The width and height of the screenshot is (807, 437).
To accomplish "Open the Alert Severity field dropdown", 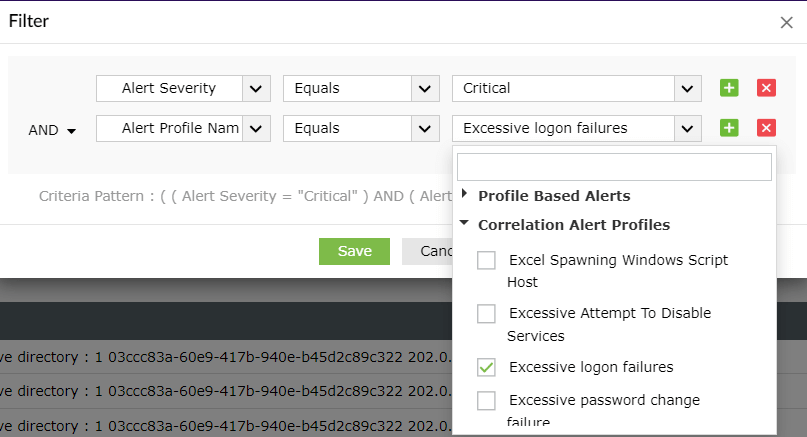I will click(x=257, y=88).
